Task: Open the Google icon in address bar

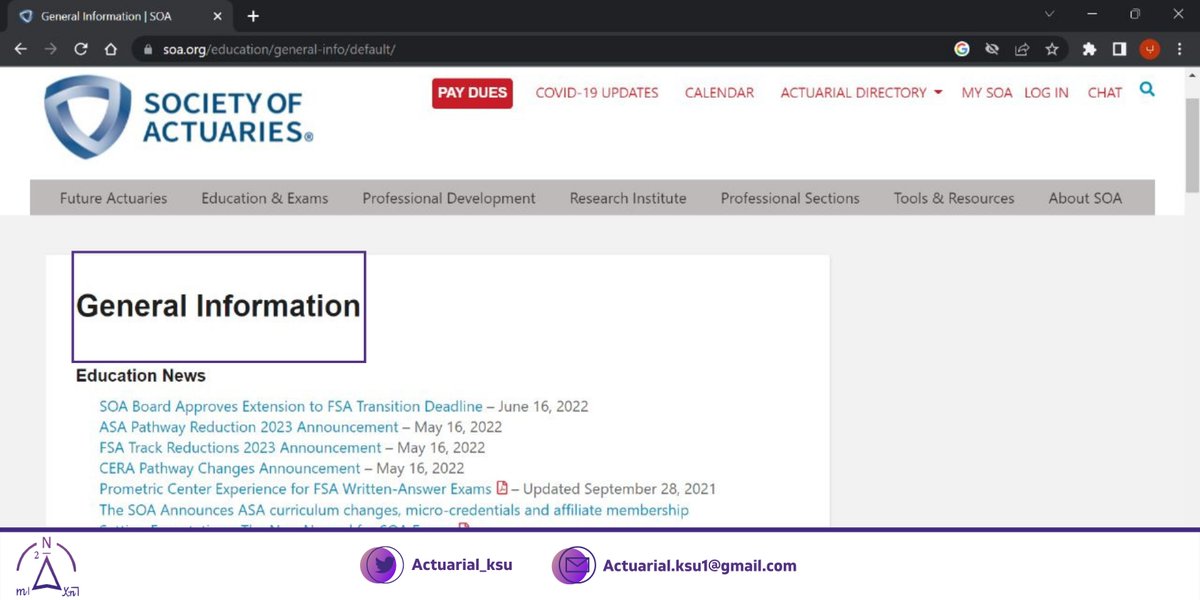Action: click(x=962, y=48)
